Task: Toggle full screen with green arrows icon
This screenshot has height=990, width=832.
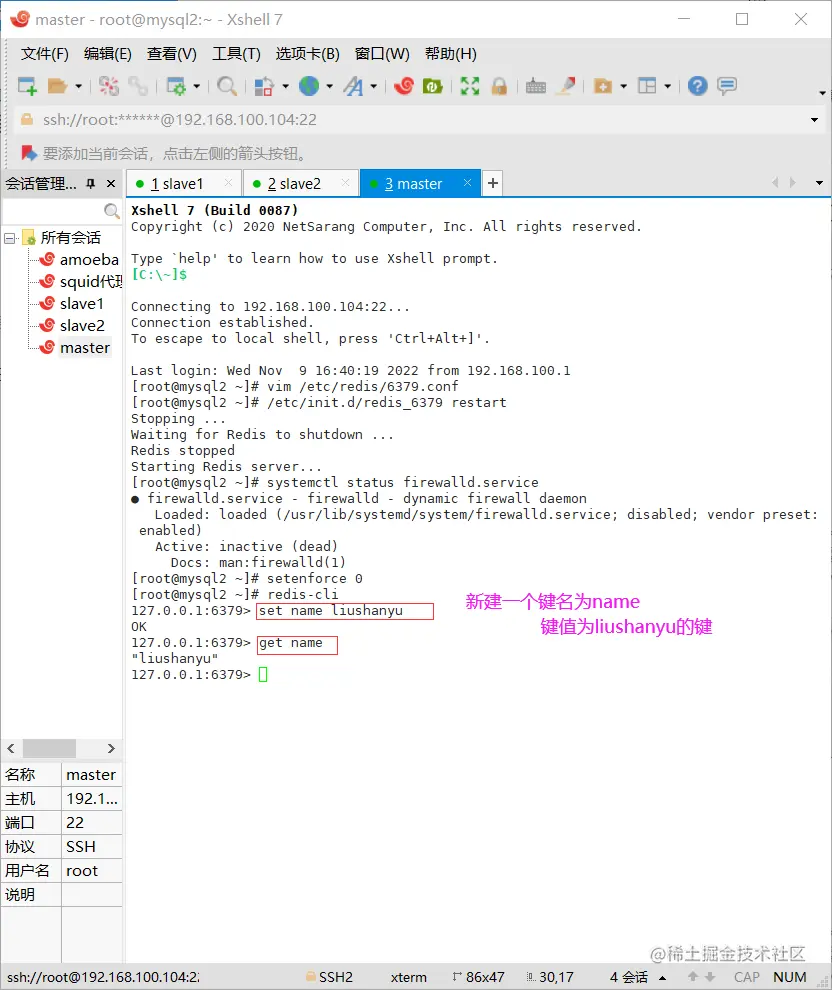Action: (470, 86)
